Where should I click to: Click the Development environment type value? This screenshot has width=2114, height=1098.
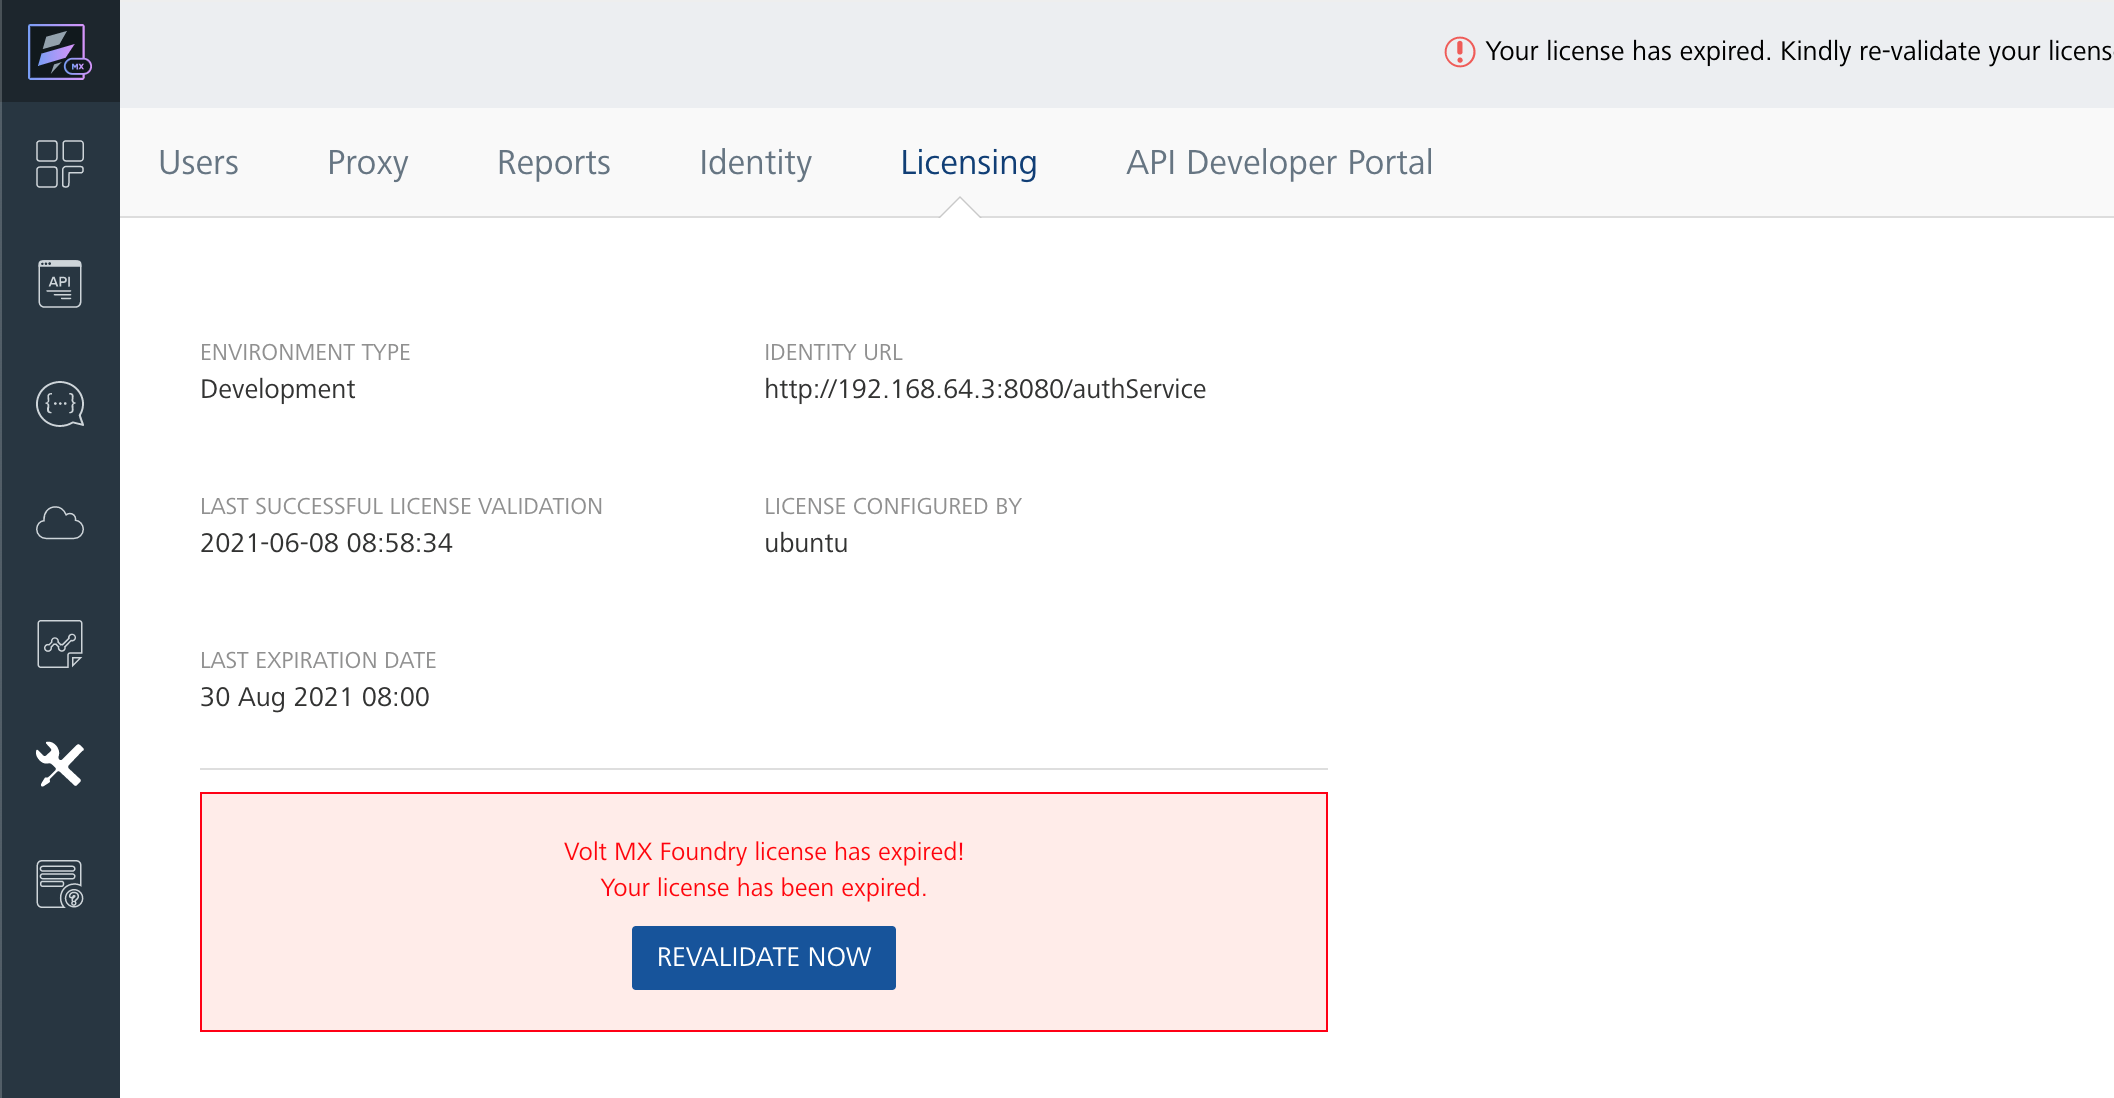tap(278, 389)
